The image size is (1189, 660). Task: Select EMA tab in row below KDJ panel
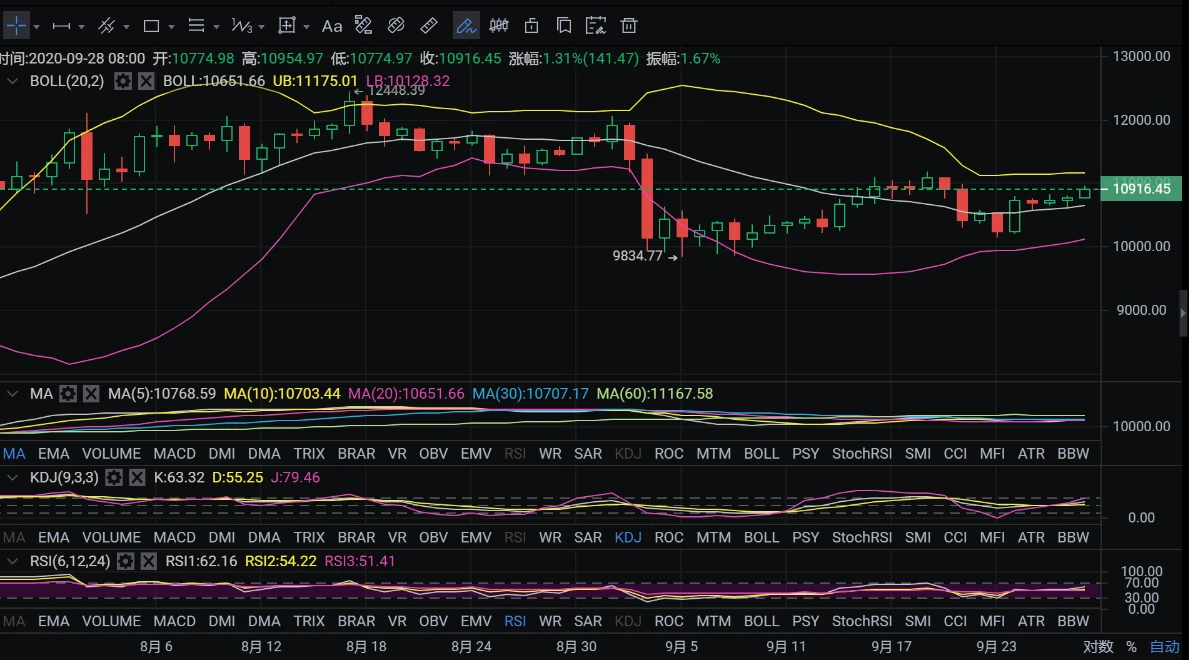tap(54, 537)
